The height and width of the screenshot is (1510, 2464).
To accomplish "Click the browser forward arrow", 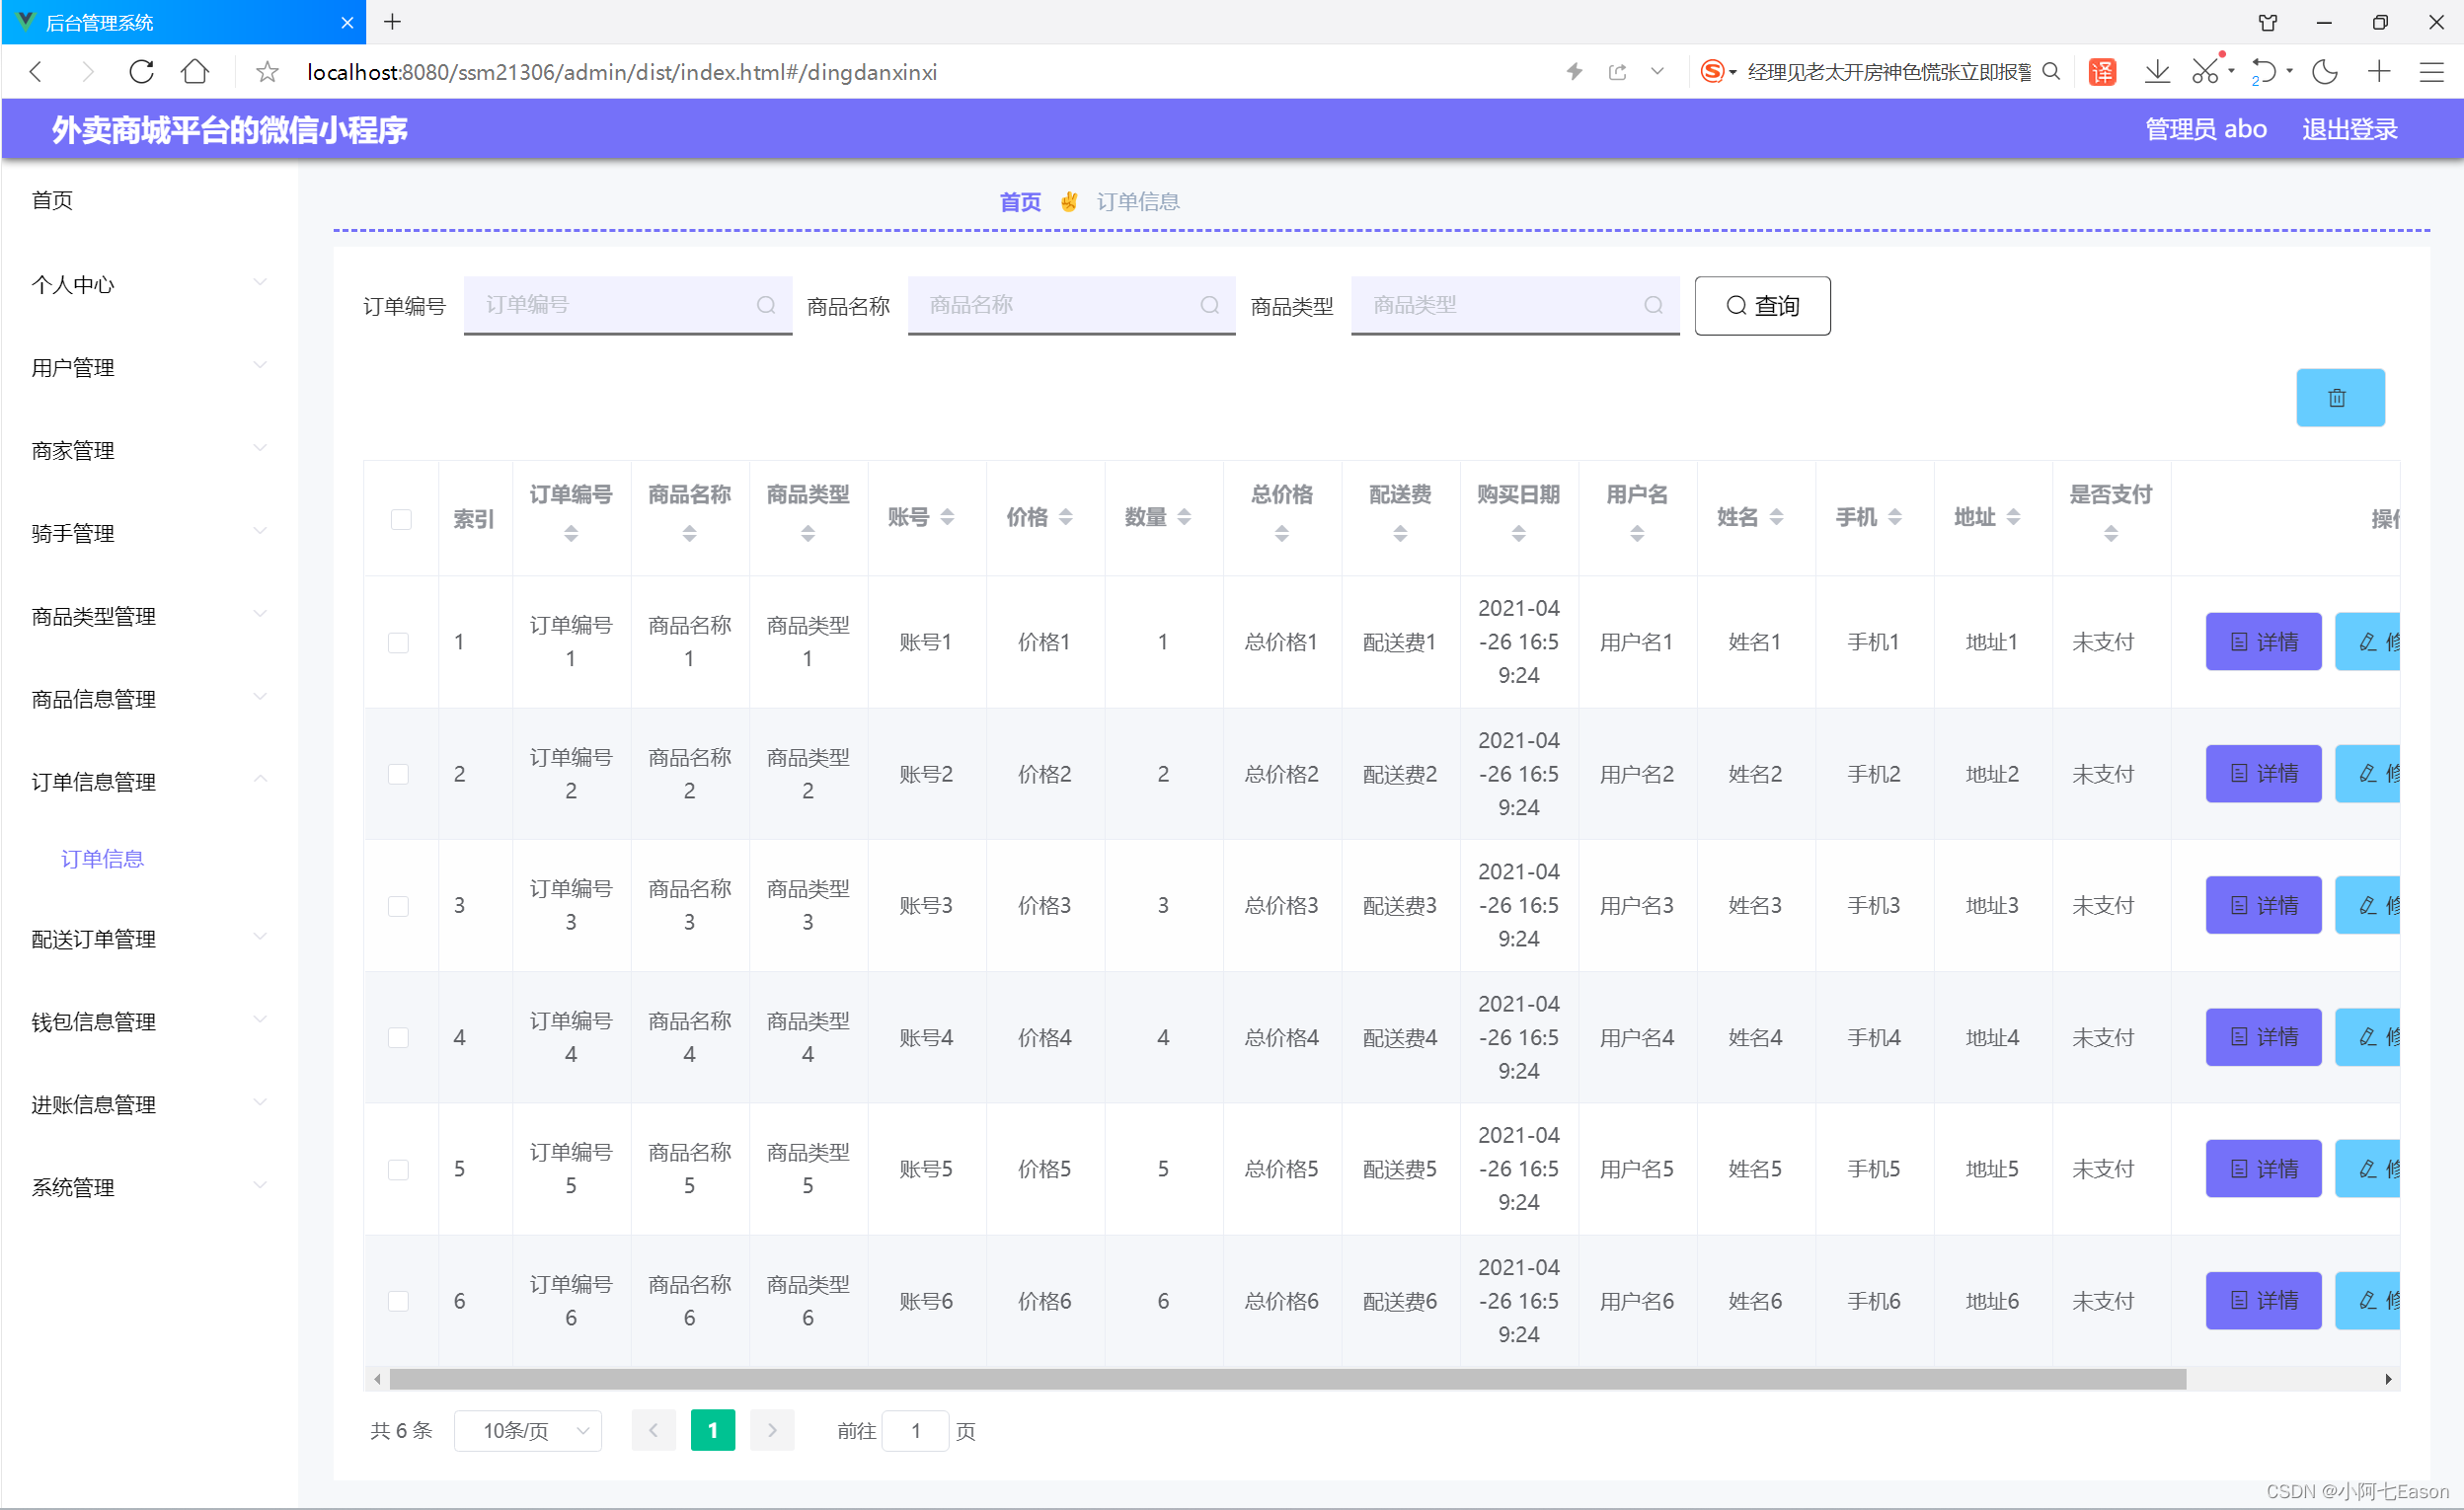I will [88, 72].
